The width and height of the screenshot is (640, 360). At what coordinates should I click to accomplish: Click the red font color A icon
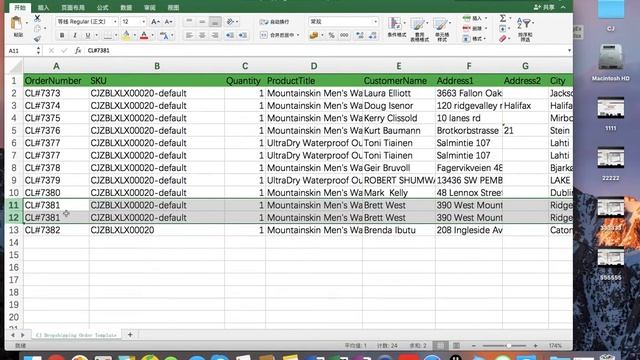[x=144, y=36]
